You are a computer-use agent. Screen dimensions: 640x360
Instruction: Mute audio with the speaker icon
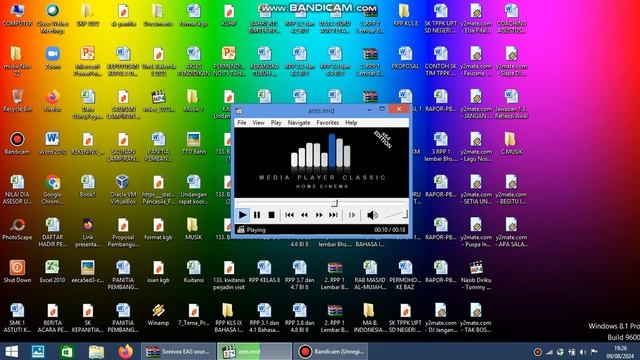pos(372,215)
